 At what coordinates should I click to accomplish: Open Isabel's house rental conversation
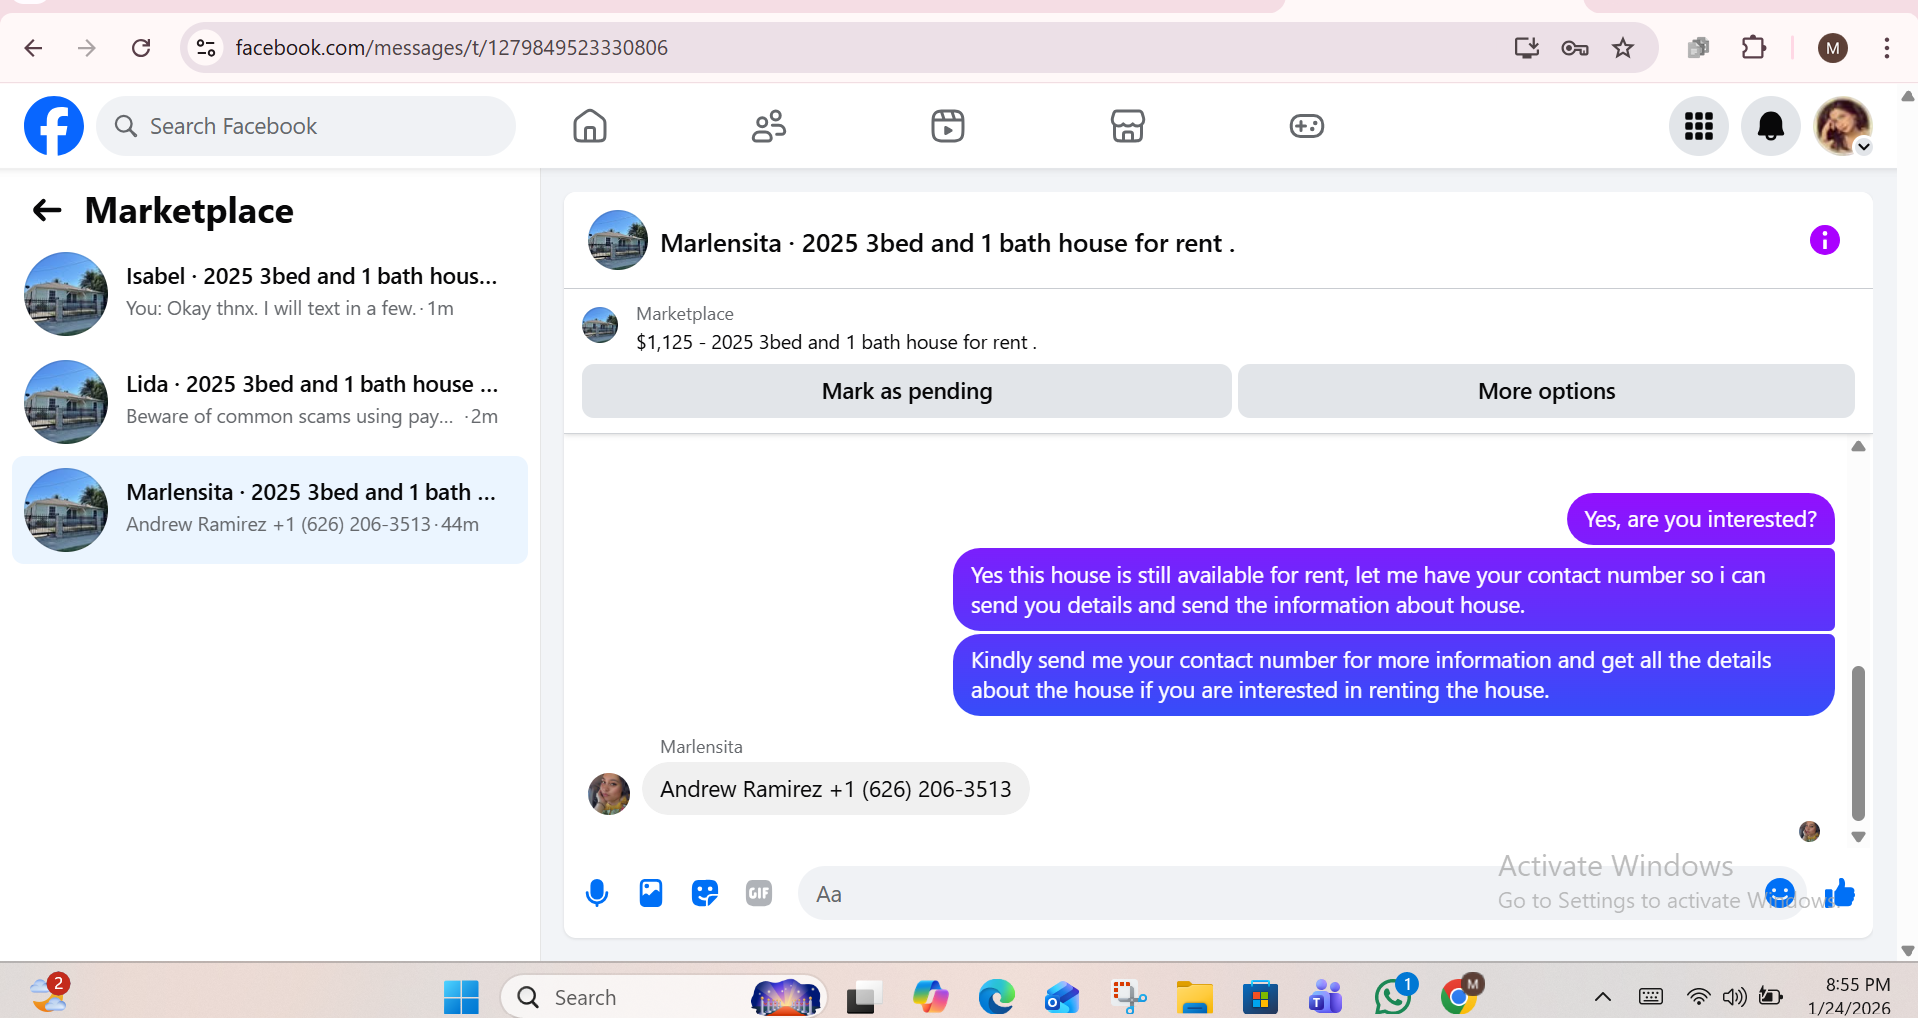tap(270, 293)
